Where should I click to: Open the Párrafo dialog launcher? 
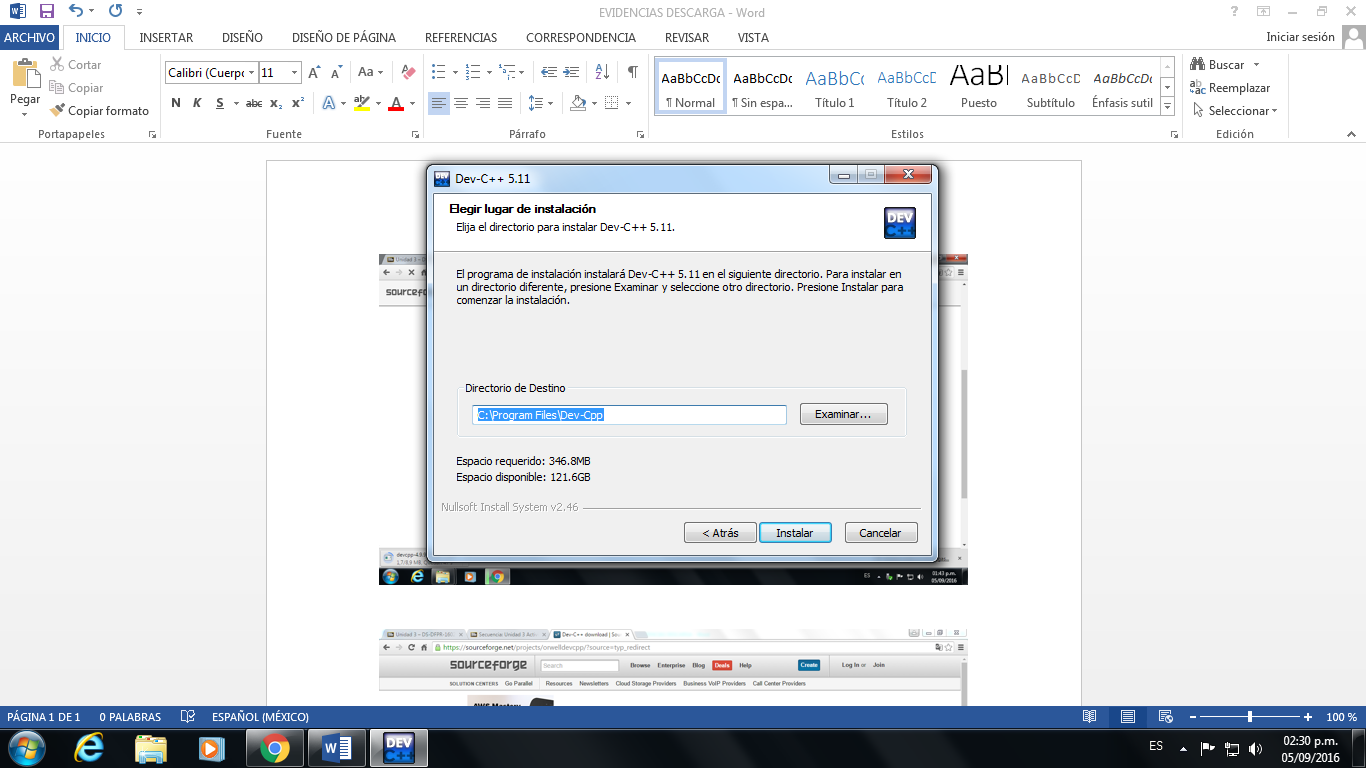(x=641, y=134)
